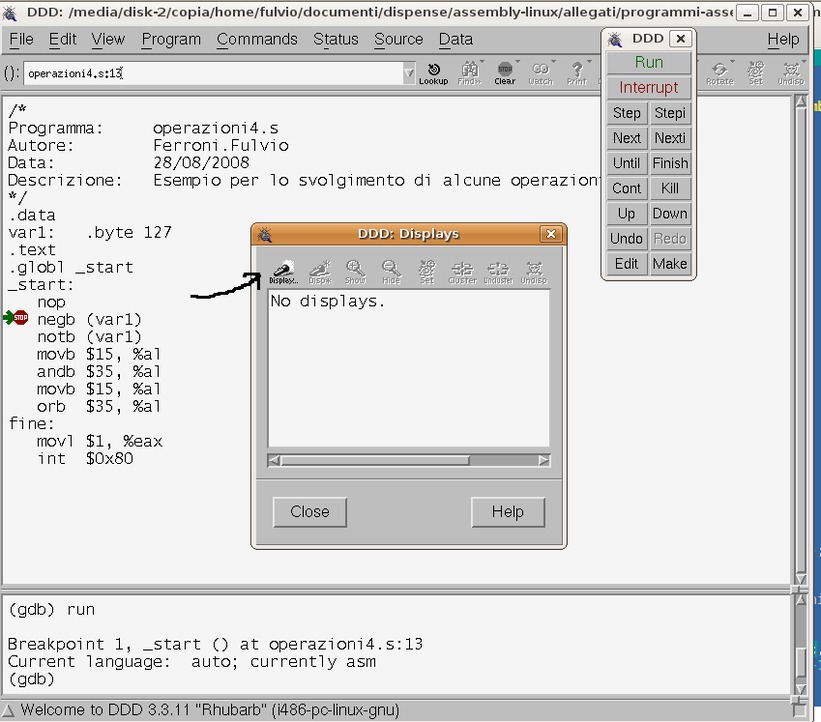Click the Lookup toolbar icon
This screenshot has height=722, width=821.
tap(433, 72)
